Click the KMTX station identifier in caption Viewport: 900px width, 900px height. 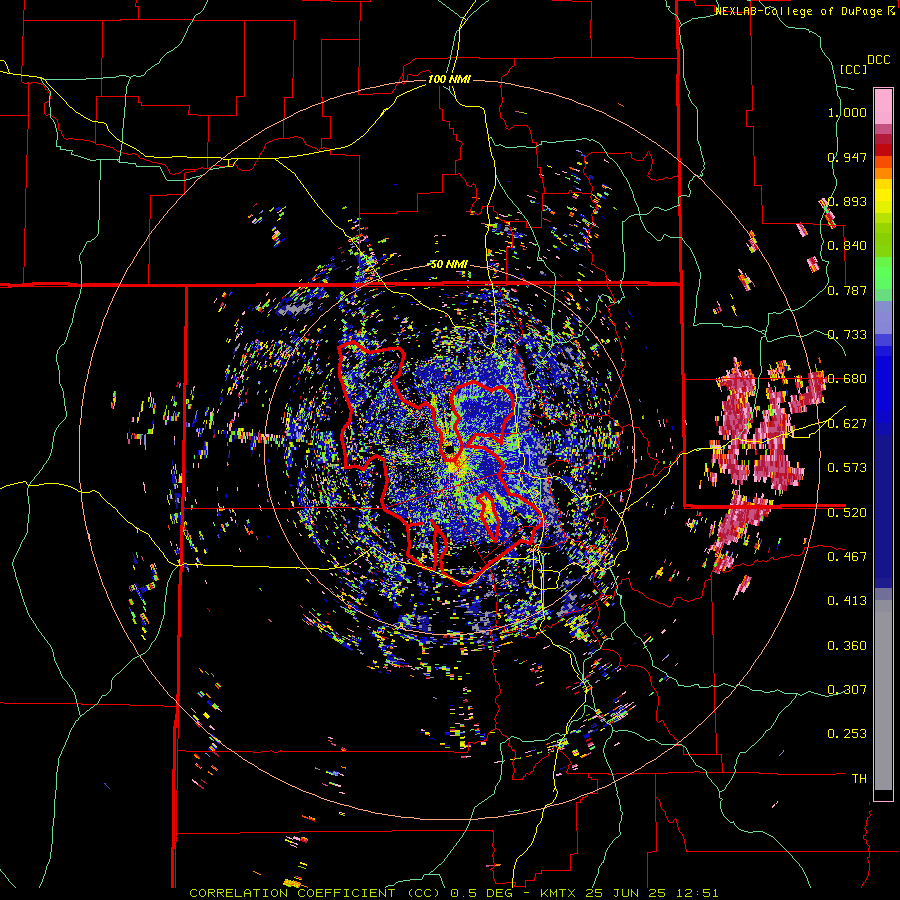pos(560,893)
